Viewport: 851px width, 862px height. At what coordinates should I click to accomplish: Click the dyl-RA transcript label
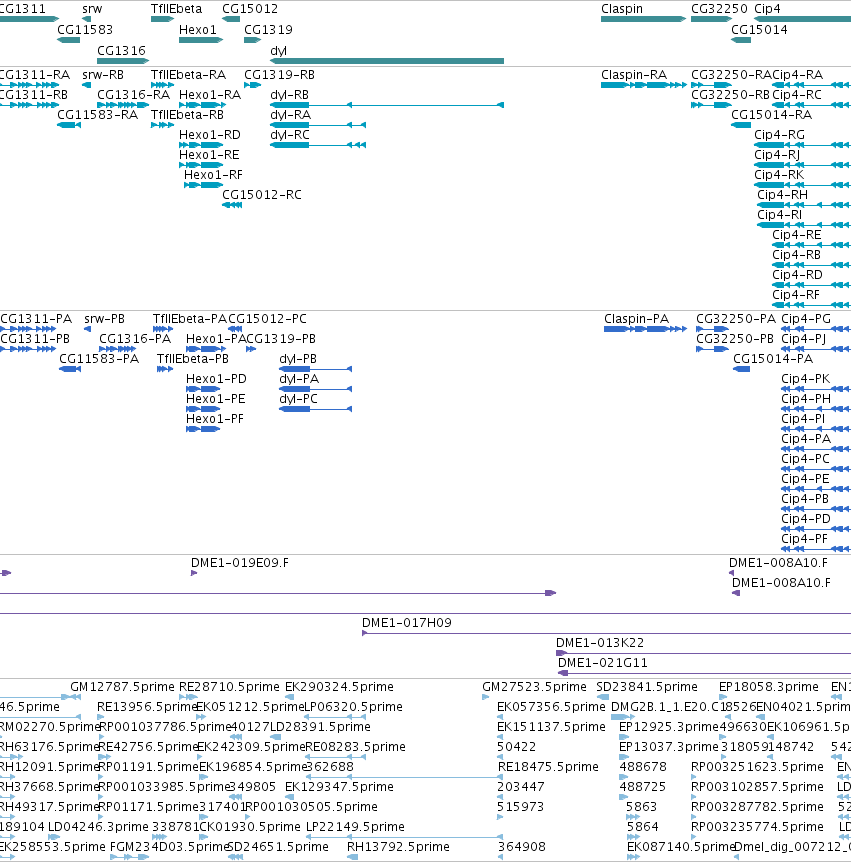pyautogui.click(x=291, y=115)
